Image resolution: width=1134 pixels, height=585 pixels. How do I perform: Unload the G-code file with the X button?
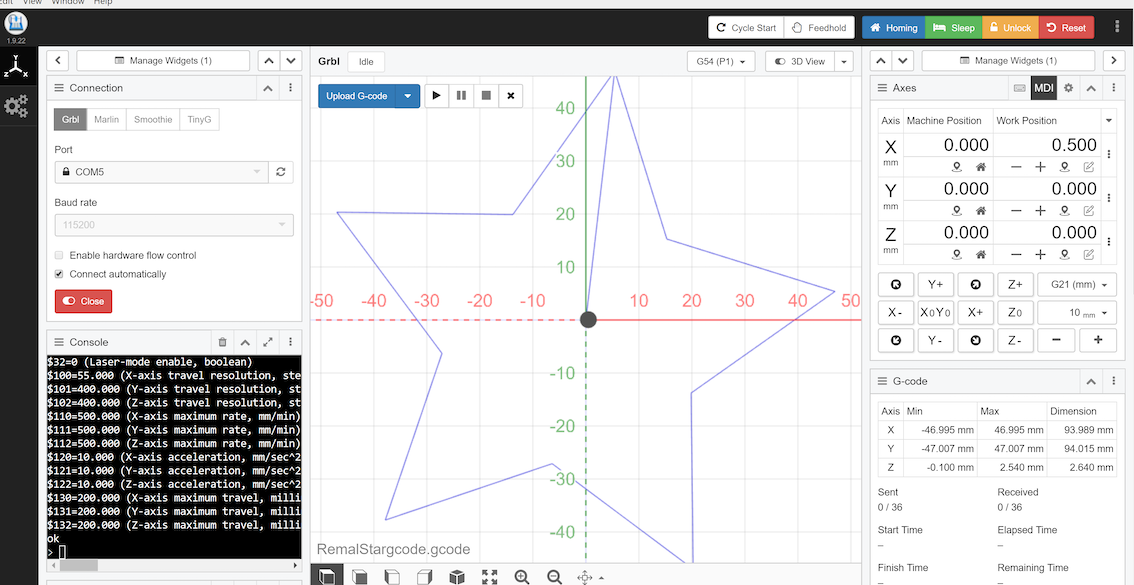511,95
